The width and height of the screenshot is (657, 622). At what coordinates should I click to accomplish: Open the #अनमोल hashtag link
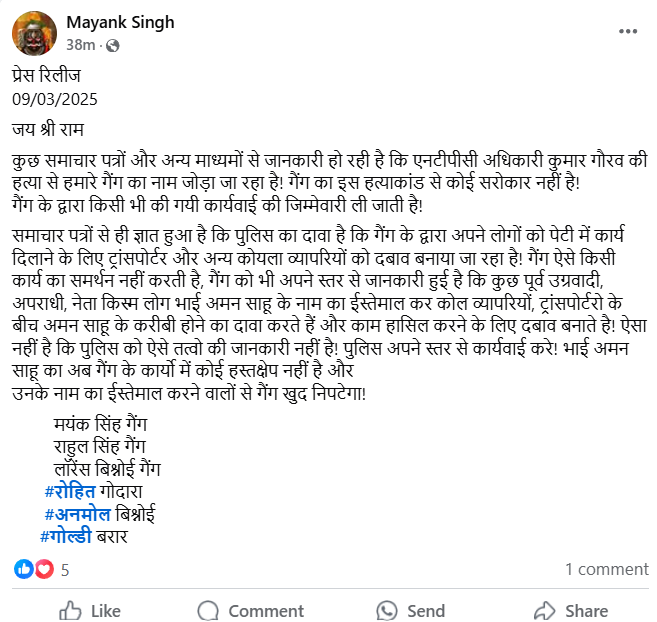(x=78, y=514)
